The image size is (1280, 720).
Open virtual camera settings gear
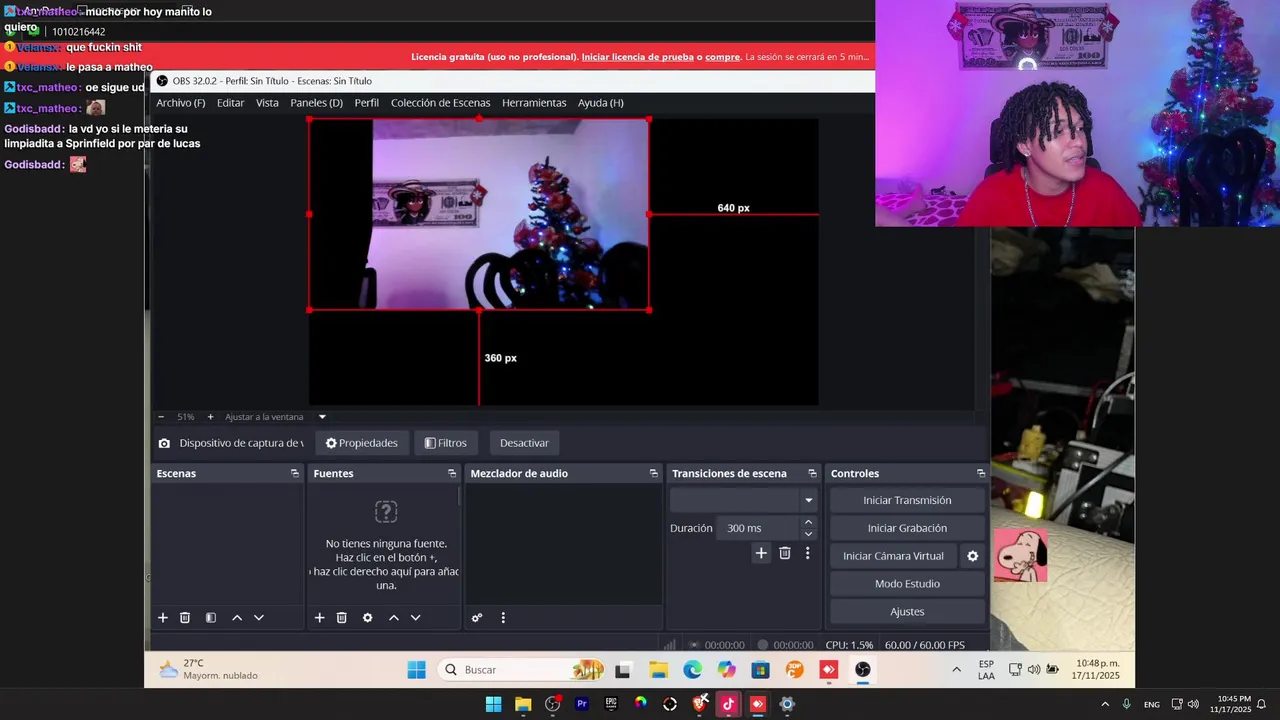pos(973,556)
